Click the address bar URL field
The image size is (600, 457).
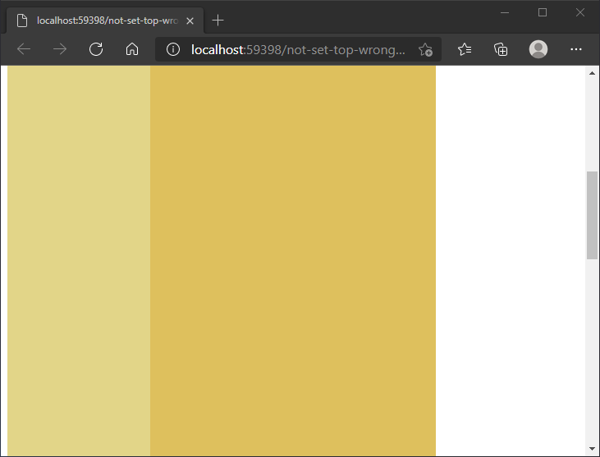[x=298, y=49]
